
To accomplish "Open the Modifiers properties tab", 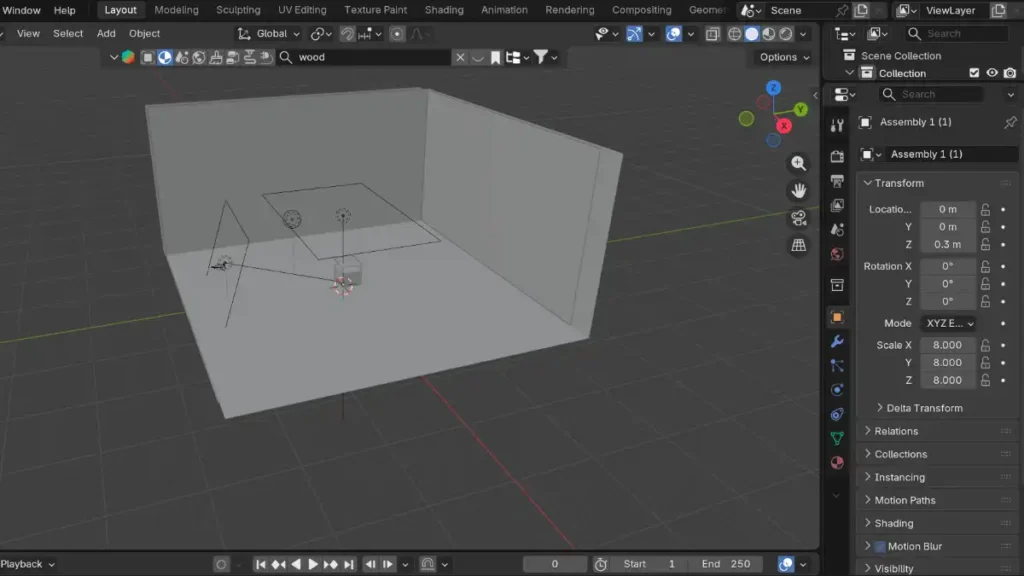I will coord(837,342).
